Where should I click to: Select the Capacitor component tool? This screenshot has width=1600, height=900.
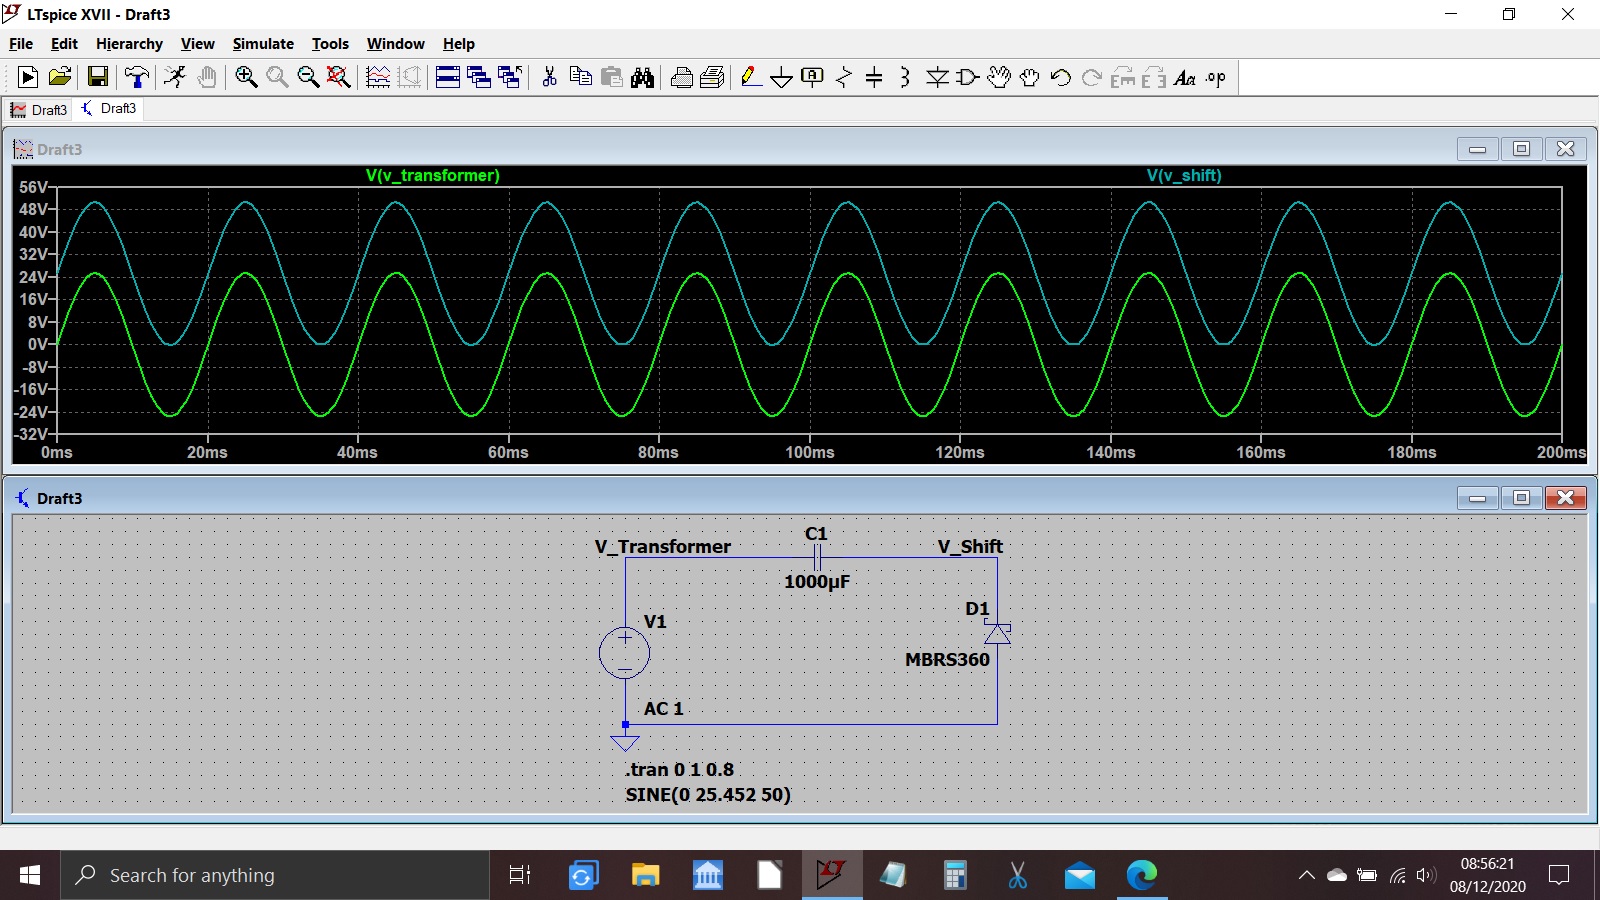click(x=874, y=77)
